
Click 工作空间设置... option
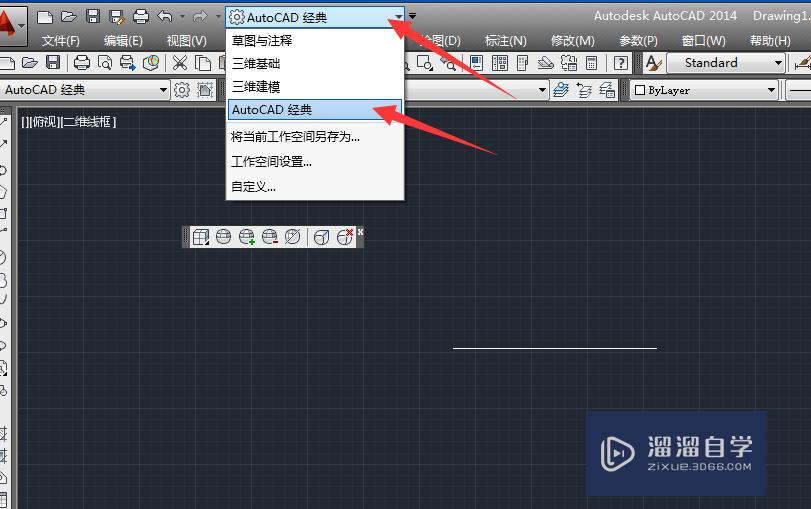tap(314, 162)
